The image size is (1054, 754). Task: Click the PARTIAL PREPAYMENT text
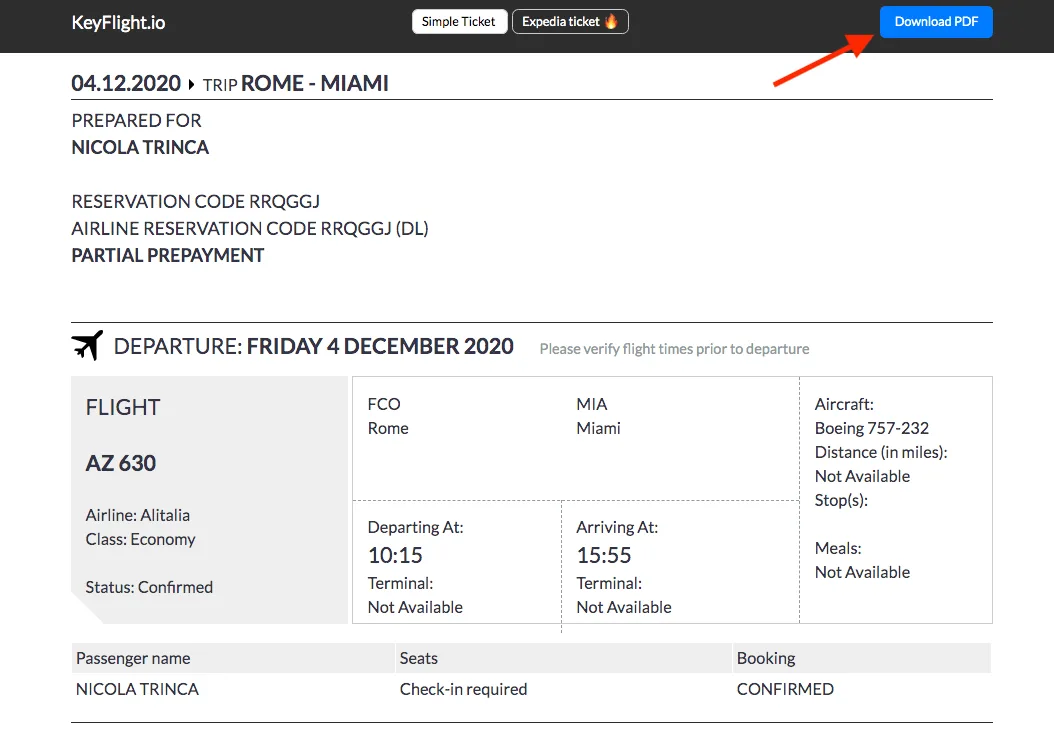(167, 255)
